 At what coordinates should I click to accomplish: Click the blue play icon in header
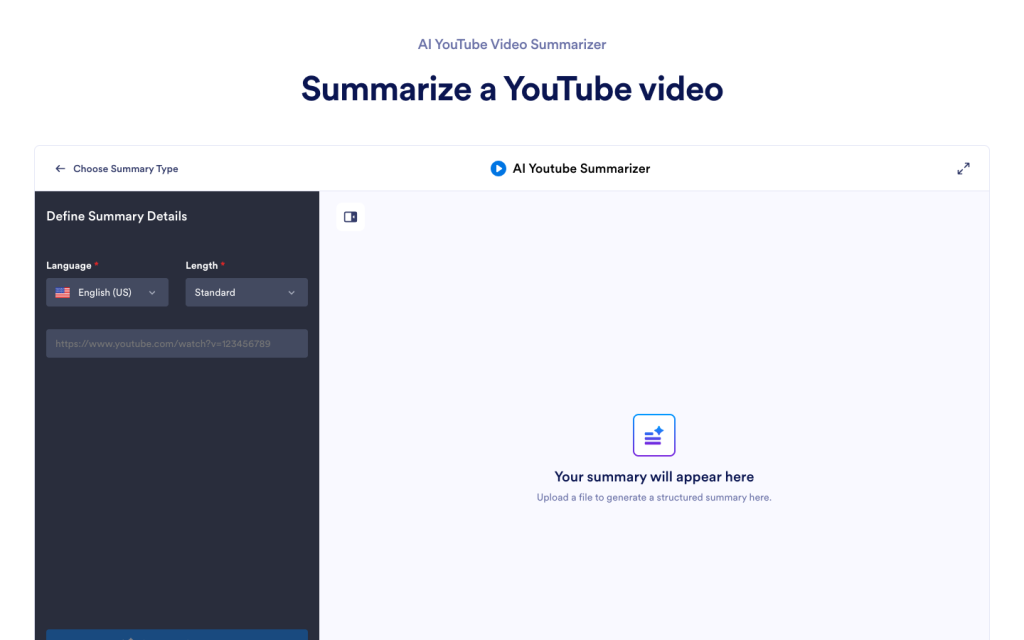point(498,168)
